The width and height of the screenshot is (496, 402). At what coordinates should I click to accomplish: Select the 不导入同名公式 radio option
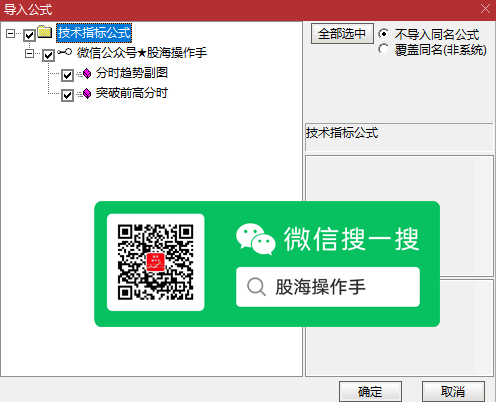383,34
